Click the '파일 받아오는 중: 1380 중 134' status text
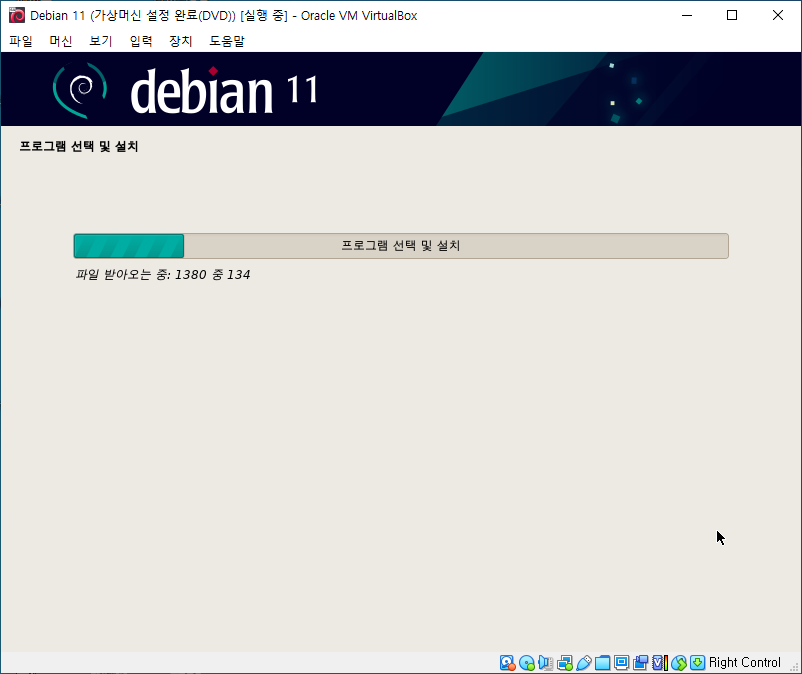The width and height of the screenshot is (802, 674). point(163,275)
